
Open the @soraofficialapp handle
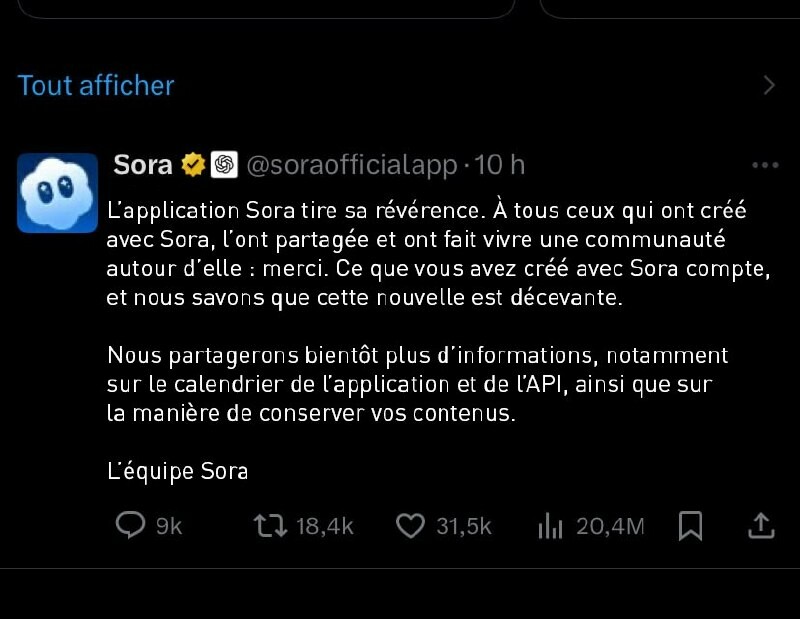[x=351, y=165]
